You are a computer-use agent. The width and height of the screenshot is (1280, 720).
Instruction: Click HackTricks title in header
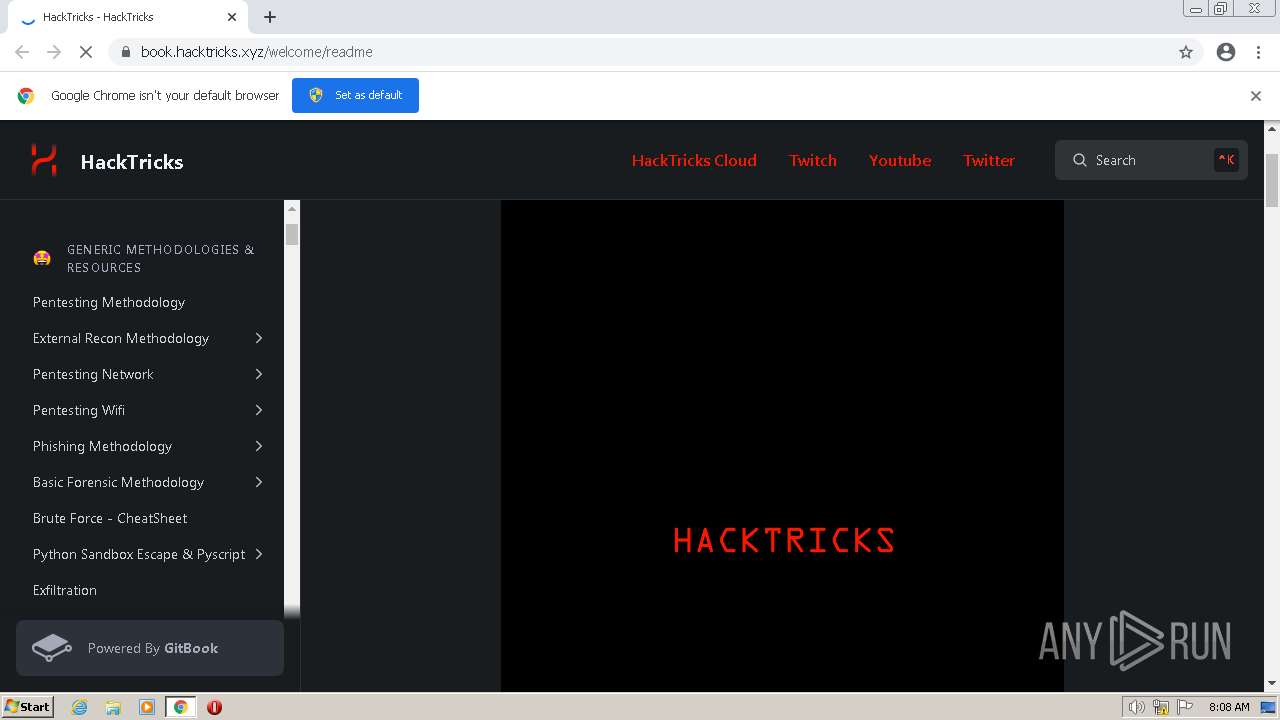click(x=132, y=162)
